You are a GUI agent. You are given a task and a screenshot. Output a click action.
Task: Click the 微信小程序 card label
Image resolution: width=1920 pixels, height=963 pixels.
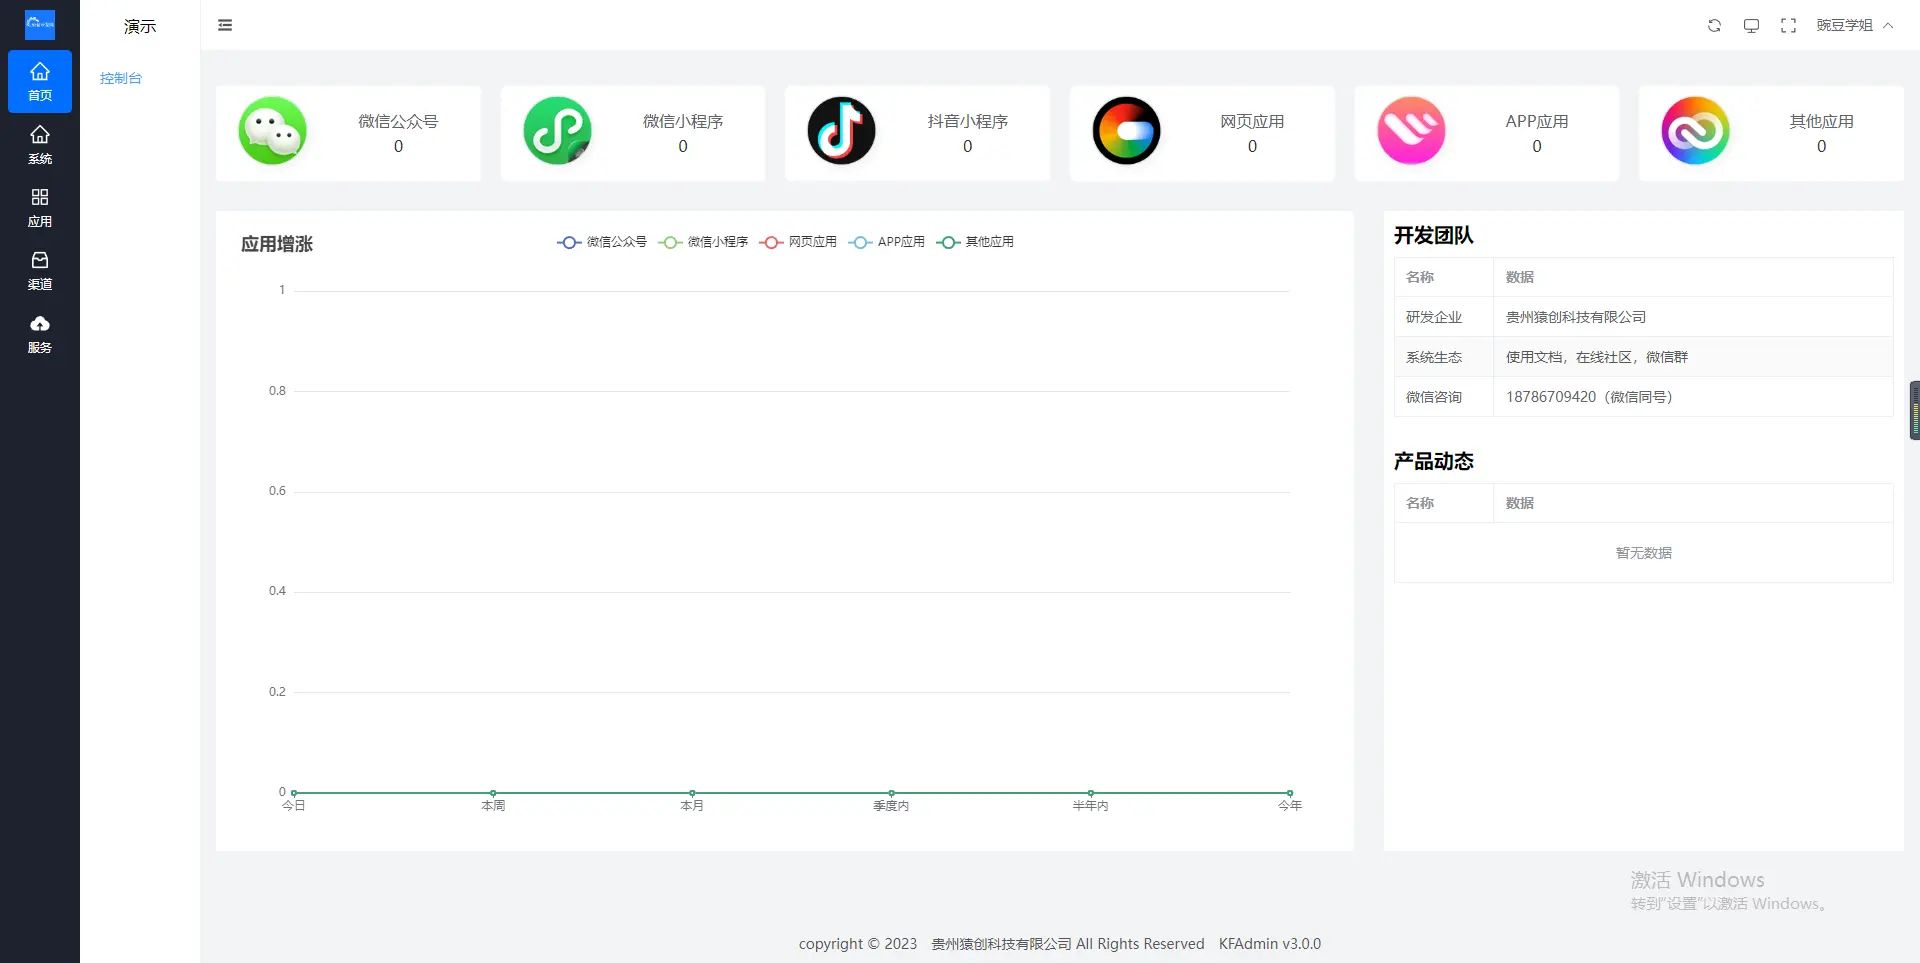683,121
